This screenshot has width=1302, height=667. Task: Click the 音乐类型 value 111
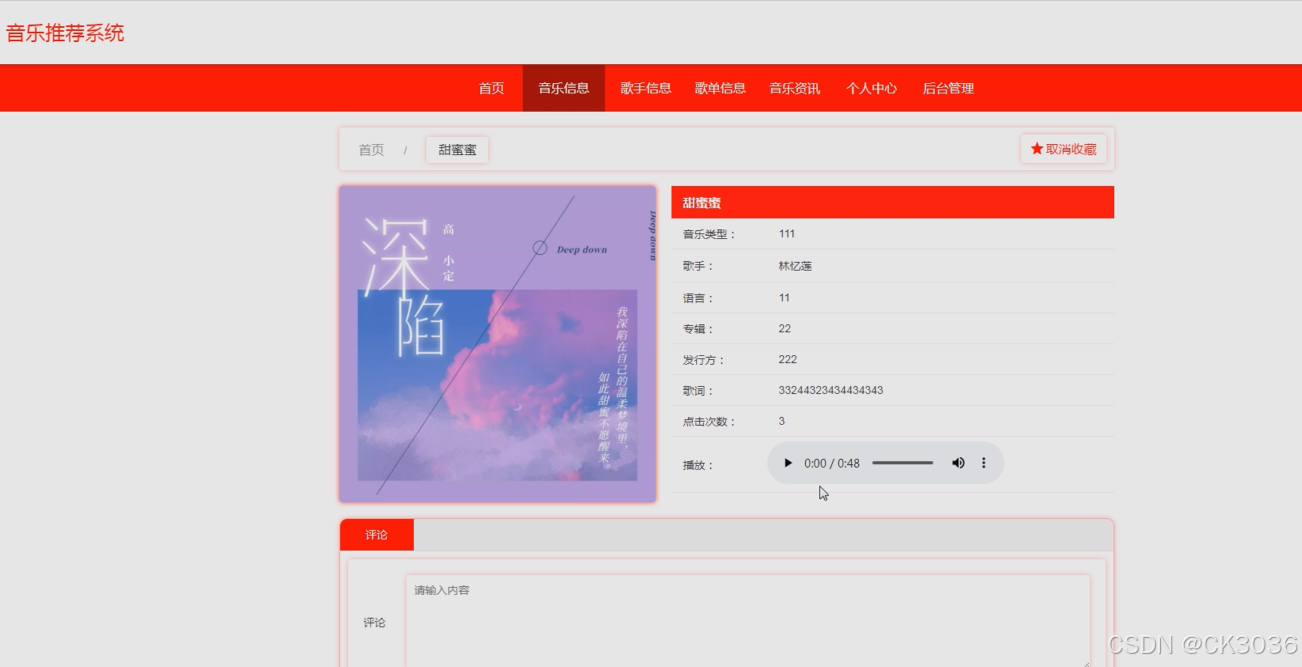(x=787, y=234)
